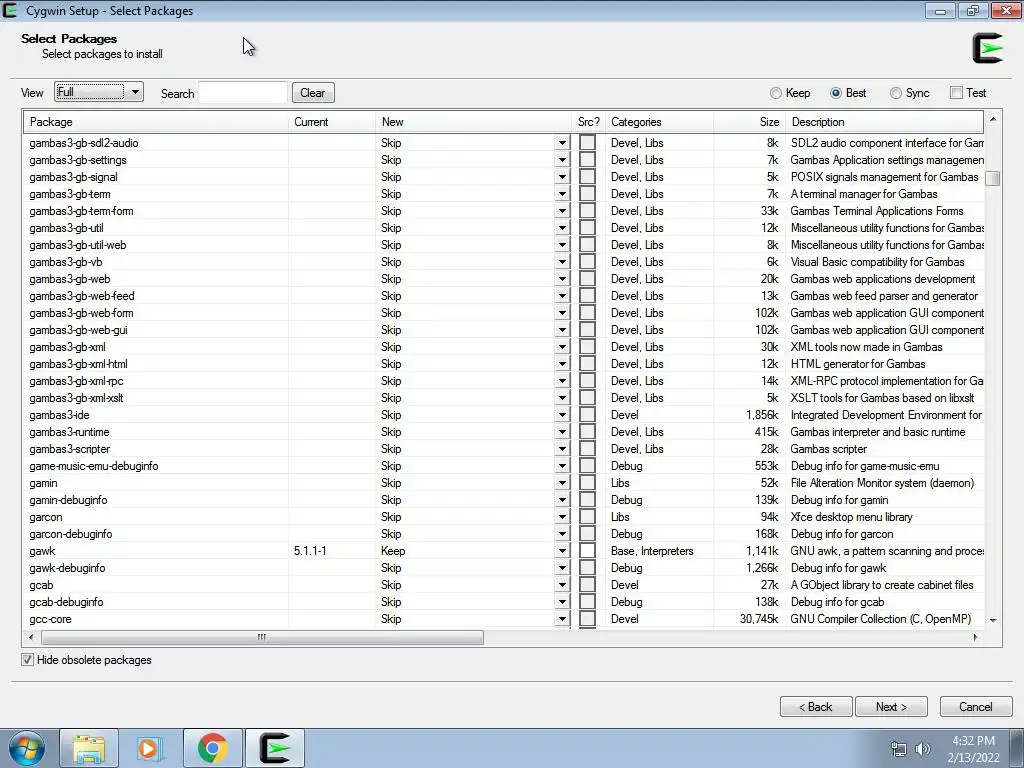Select the gcc-core package name
The image size is (1024, 768).
click(x=50, y=619)
